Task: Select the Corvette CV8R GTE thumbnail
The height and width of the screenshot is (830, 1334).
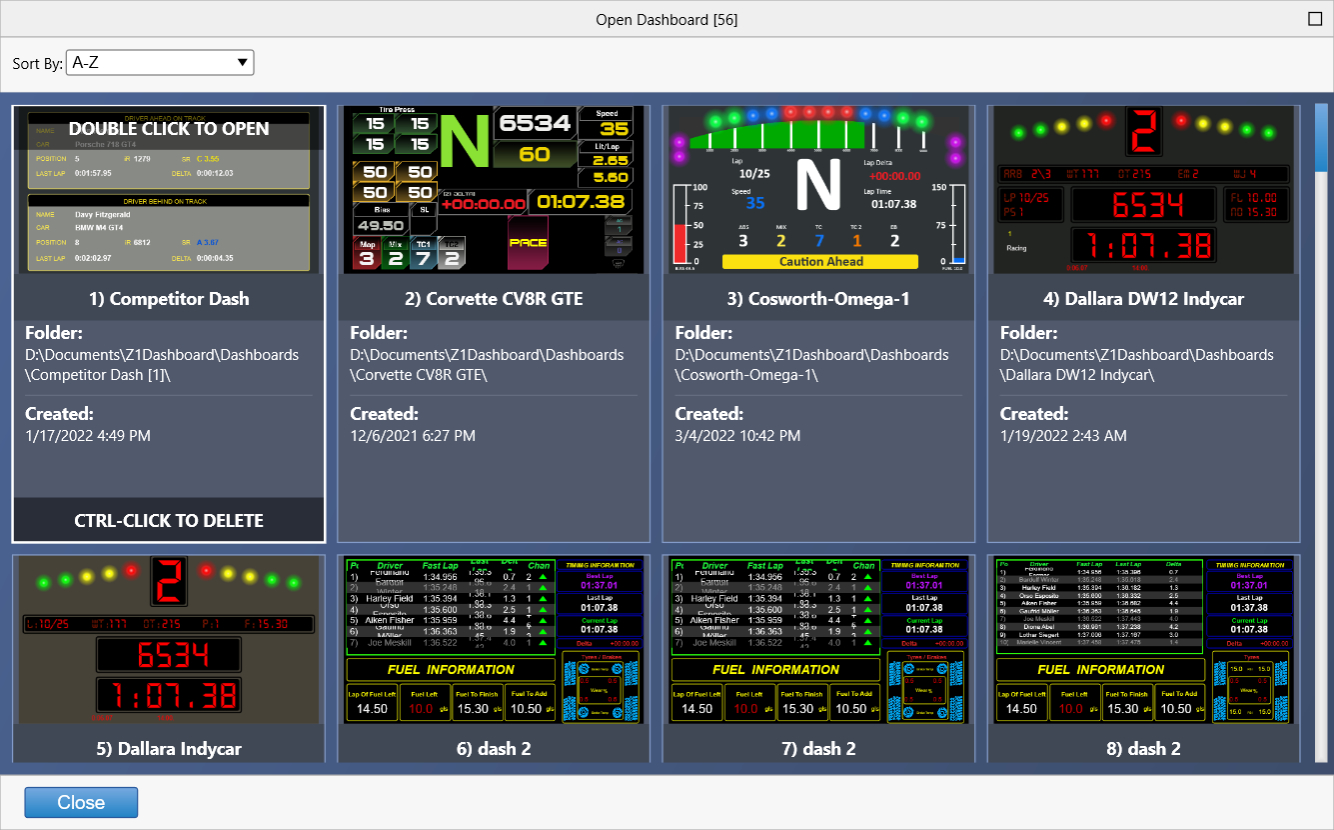Action: 494,189
